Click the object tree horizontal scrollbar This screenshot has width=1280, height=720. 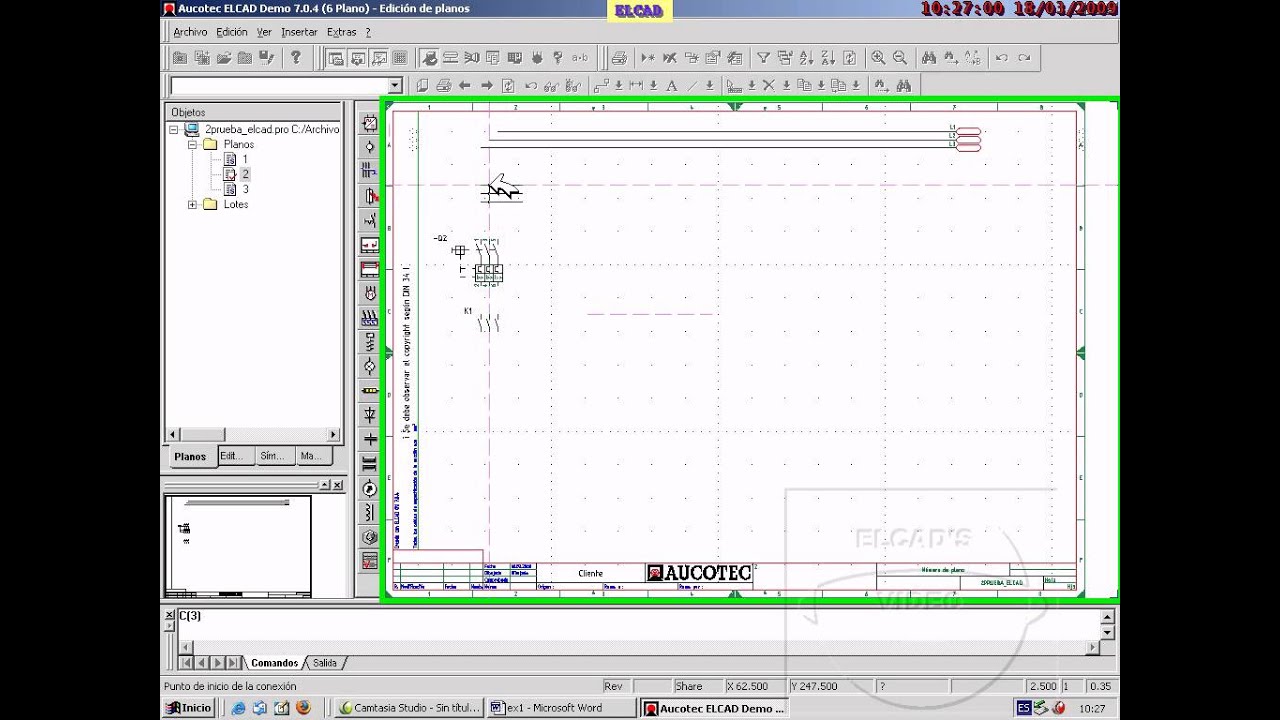252,434
